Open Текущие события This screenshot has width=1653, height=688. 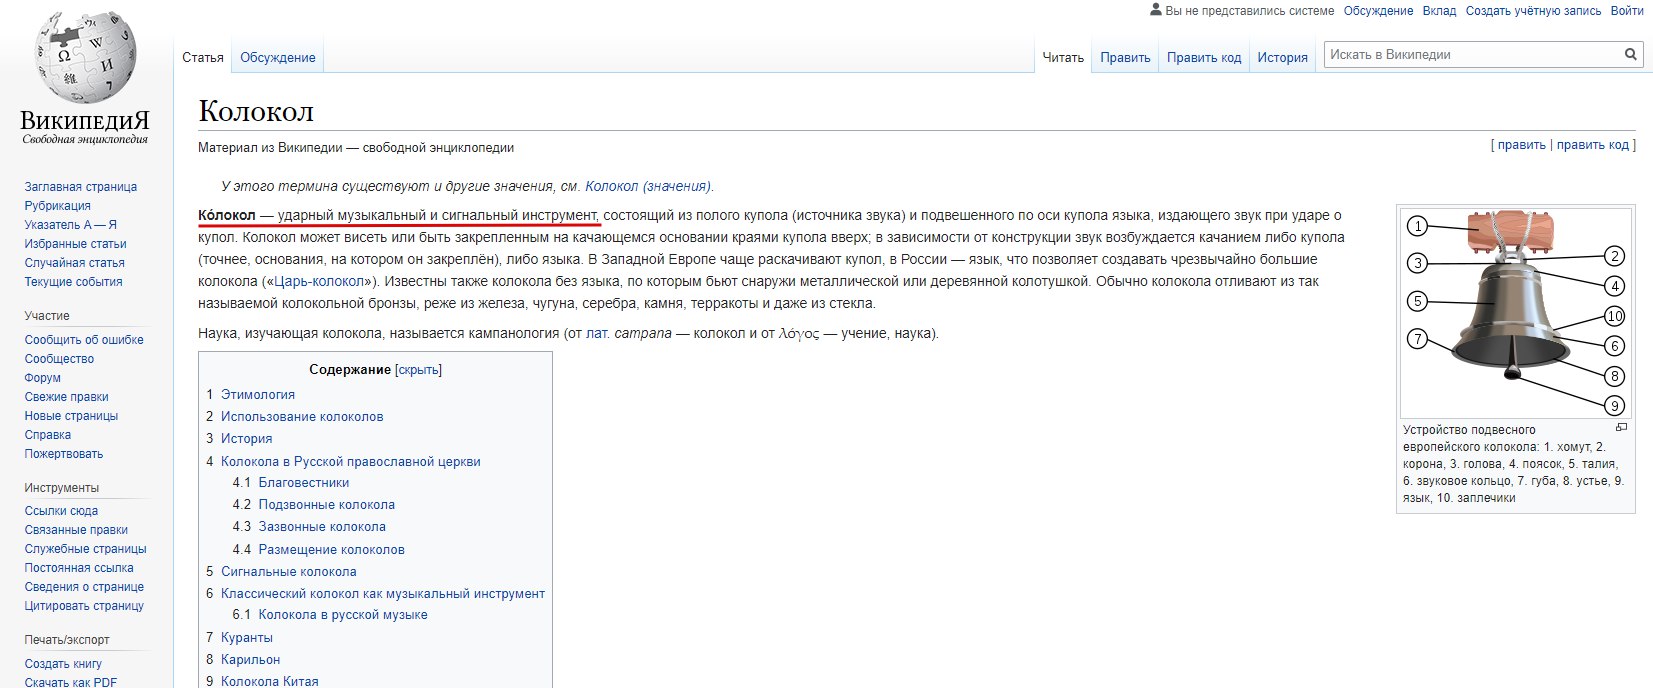(x=73, y=282)
